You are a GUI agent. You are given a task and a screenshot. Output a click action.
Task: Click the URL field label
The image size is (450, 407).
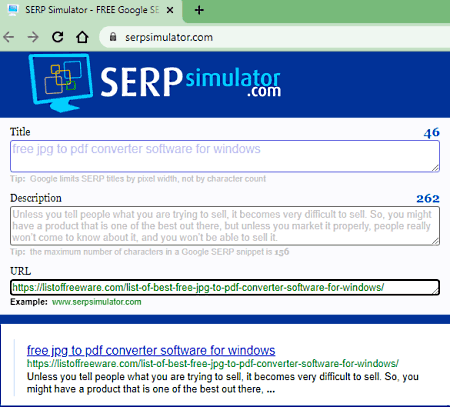[x=20, y=271]
